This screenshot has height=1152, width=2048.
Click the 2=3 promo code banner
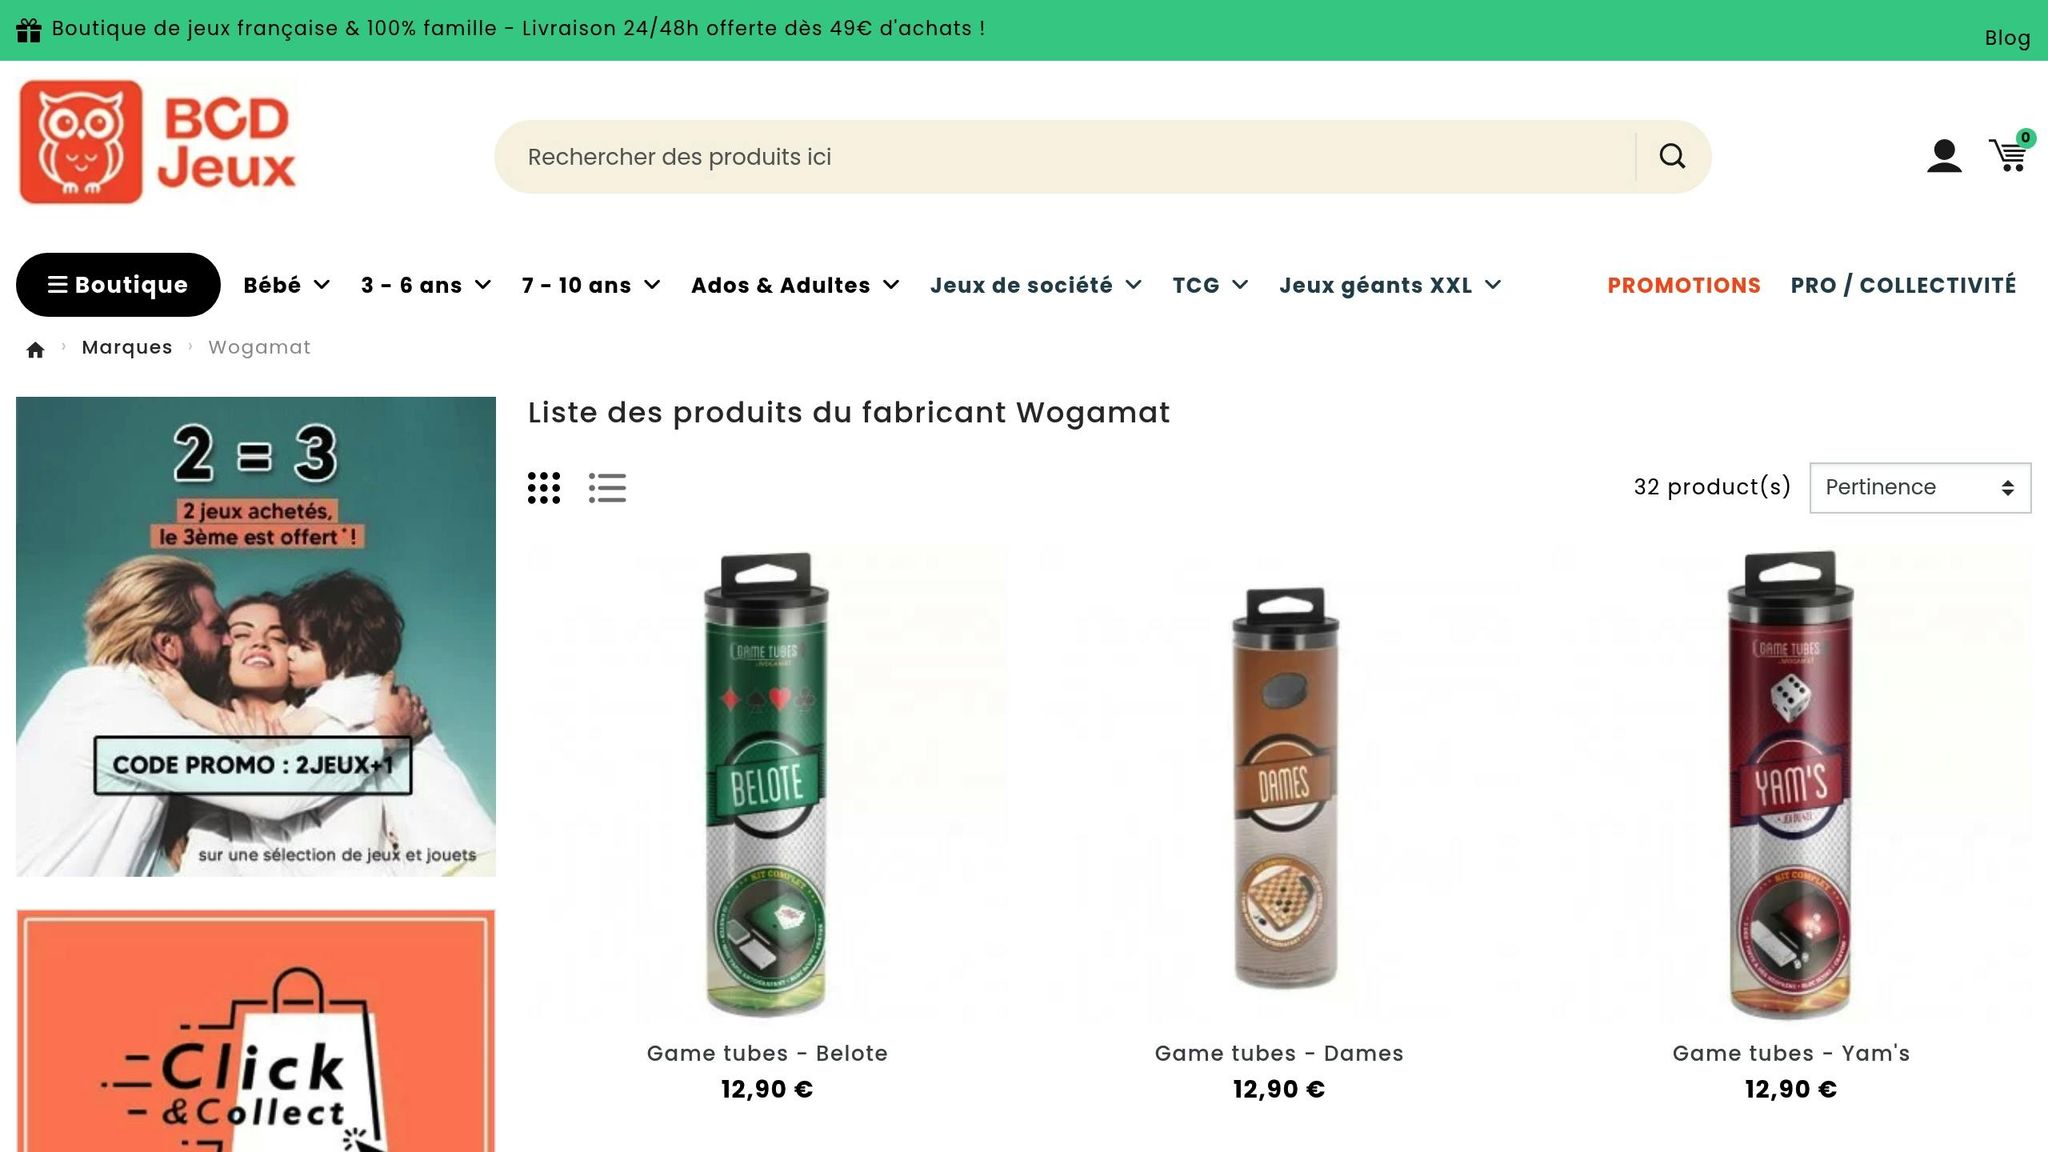point(256,637)
